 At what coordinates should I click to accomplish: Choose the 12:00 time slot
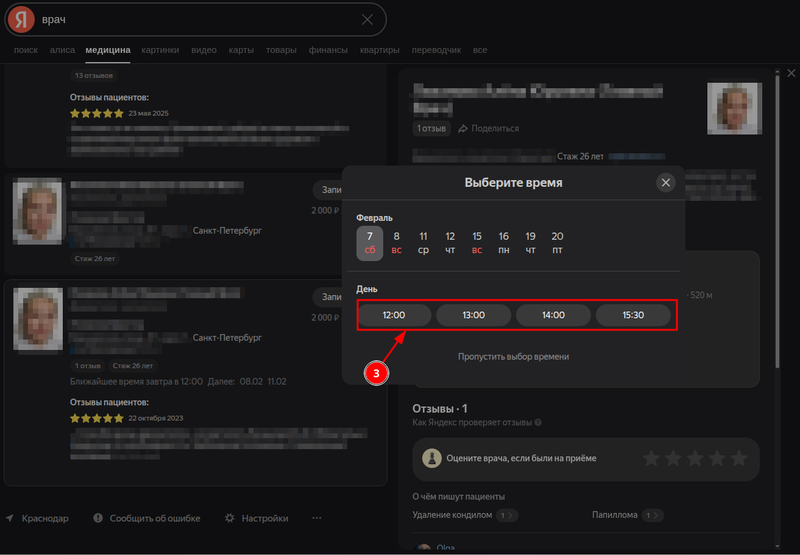(394, 315)
